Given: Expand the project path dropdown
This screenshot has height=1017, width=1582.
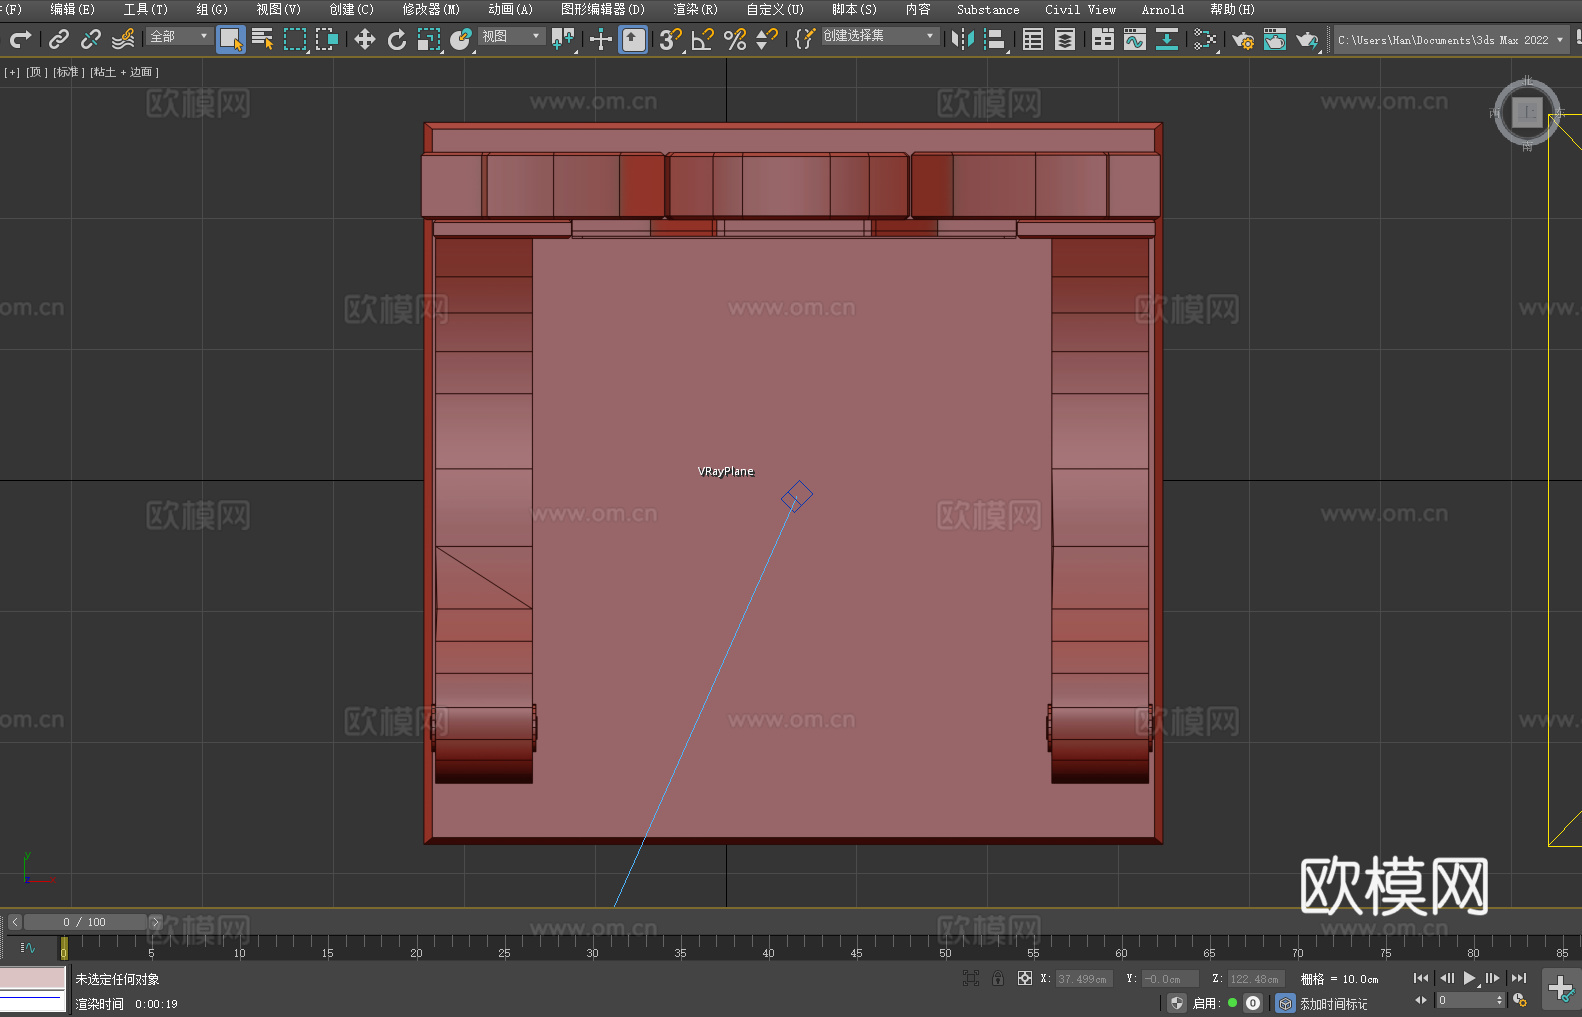Looking at the screenshot, I should click(1560, 40).
